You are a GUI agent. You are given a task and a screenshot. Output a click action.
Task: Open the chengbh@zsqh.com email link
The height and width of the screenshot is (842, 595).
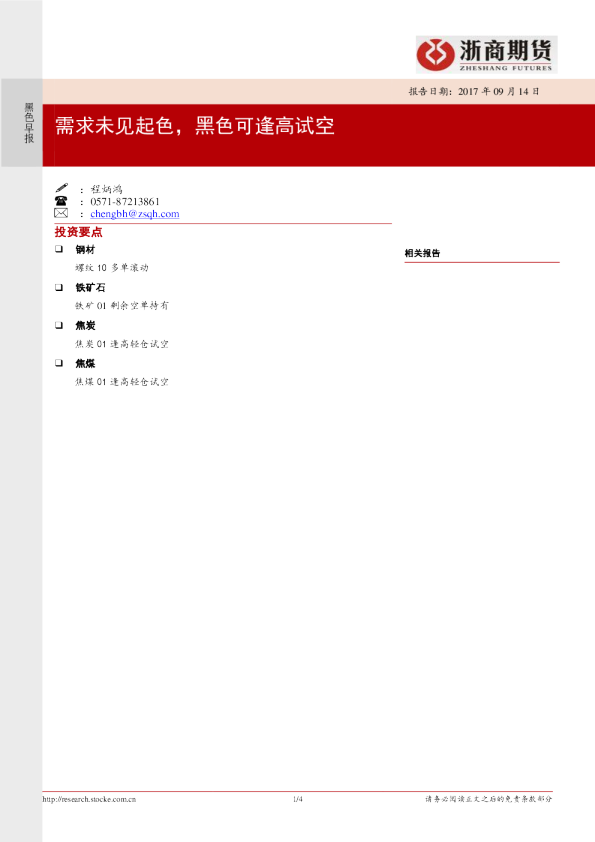(x=135, y=214)
